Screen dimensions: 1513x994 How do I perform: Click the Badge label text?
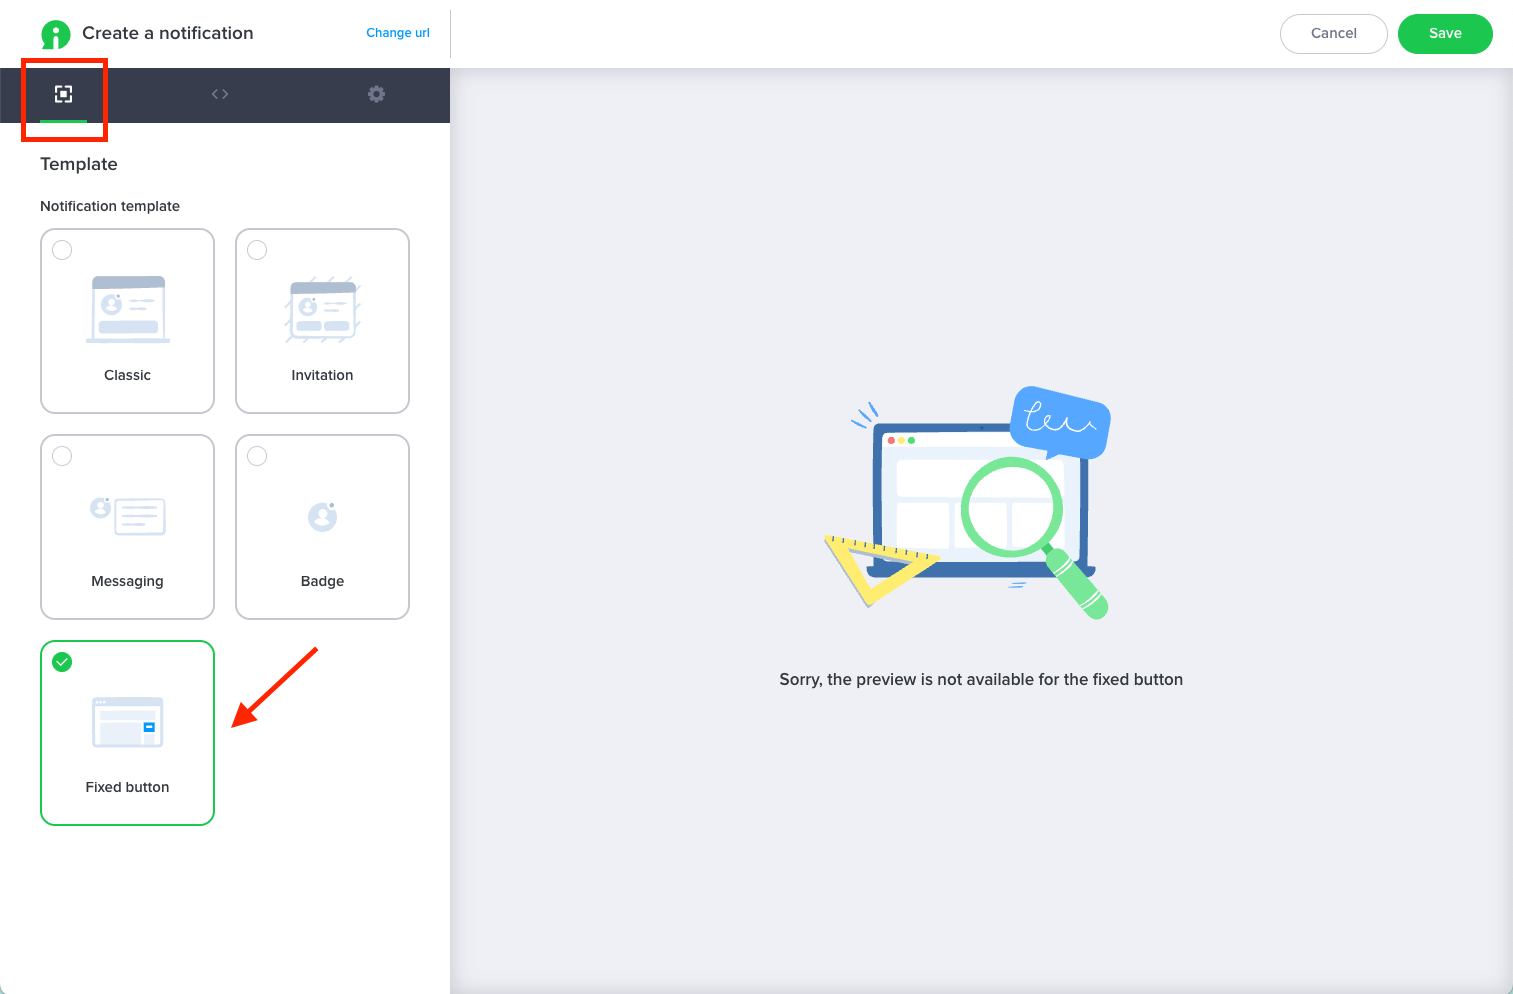(322, 581)
